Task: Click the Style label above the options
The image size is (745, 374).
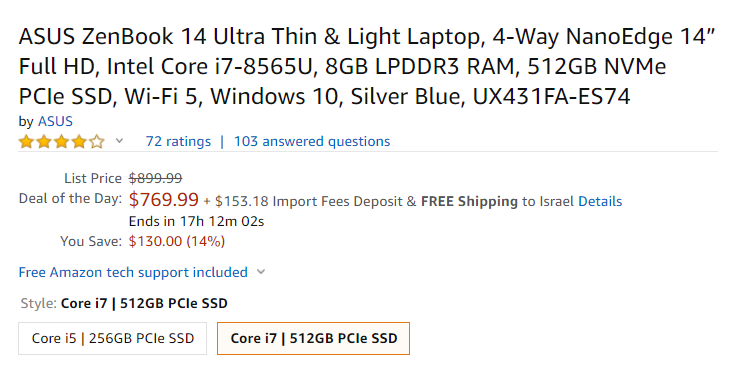Action: pyautogui.click(x=38, y=303)
